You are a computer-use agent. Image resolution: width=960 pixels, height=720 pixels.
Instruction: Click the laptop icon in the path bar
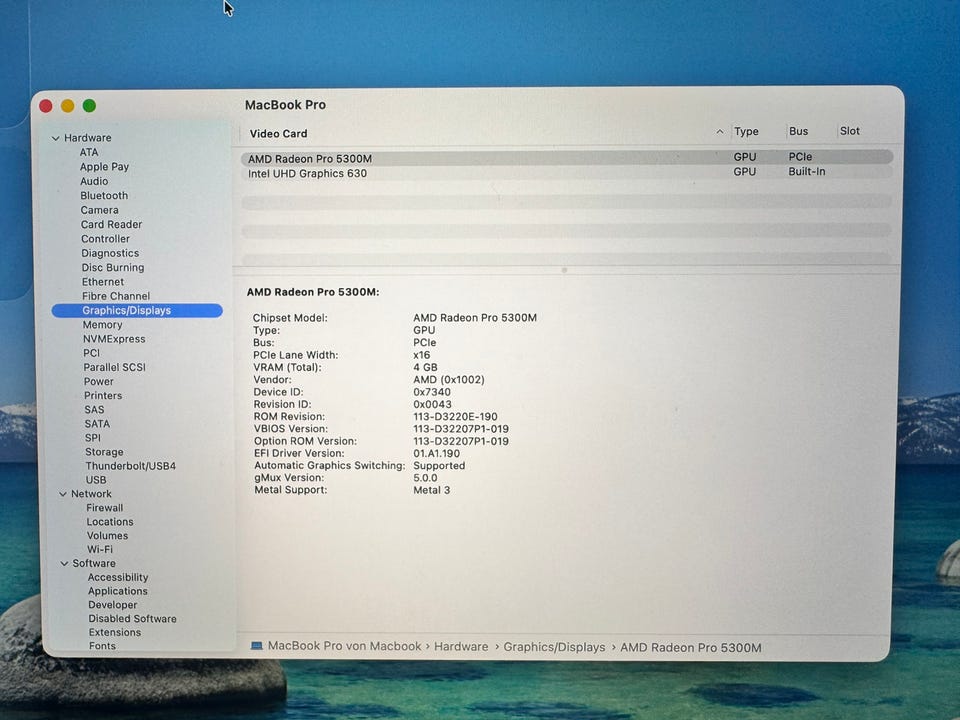tap(257, 646)
